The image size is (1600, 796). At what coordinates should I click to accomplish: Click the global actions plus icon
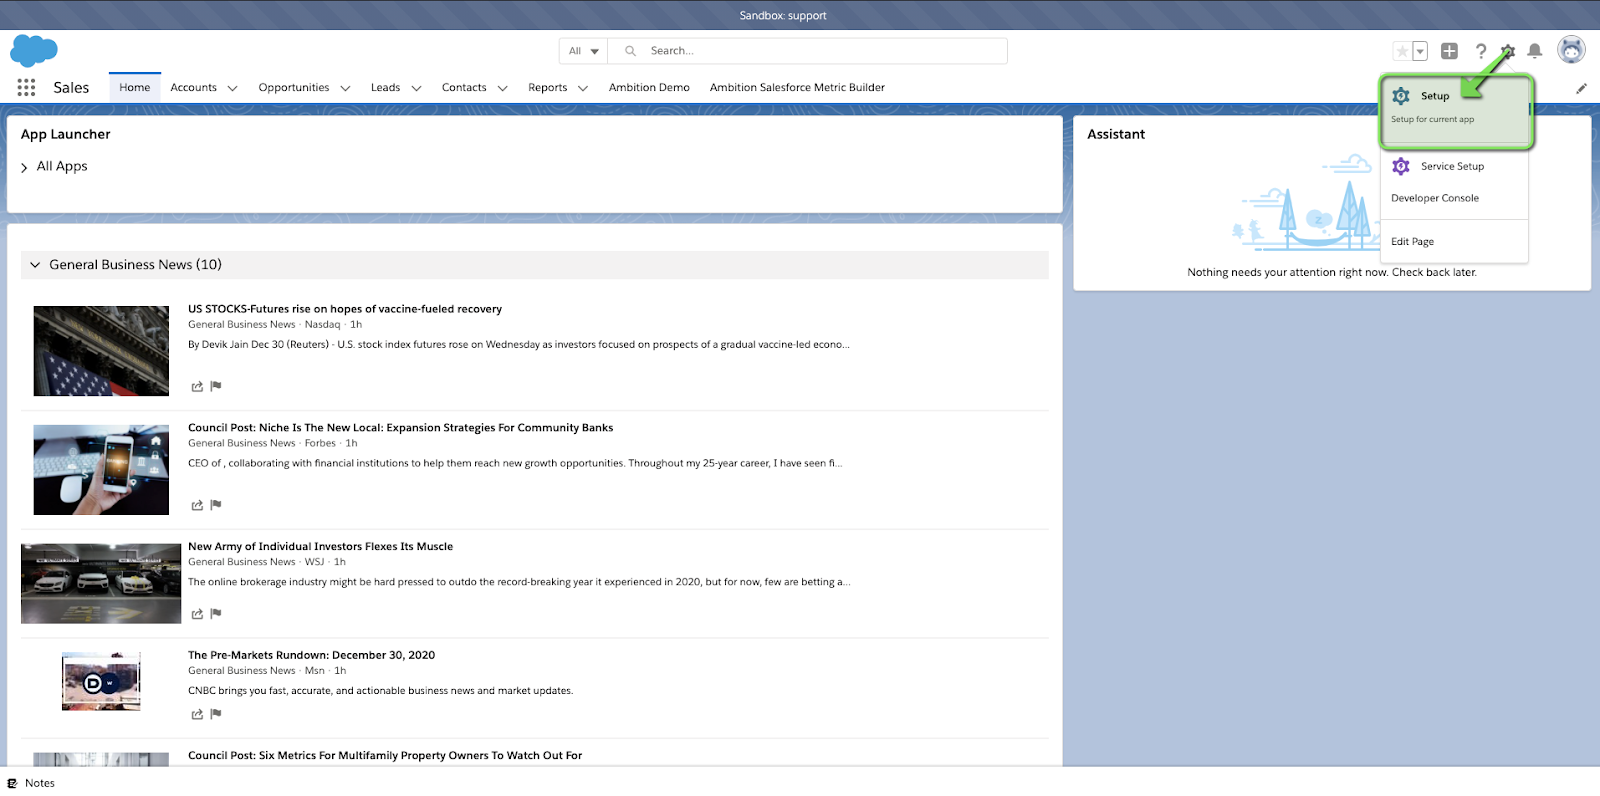click(x=1449, y=51)
